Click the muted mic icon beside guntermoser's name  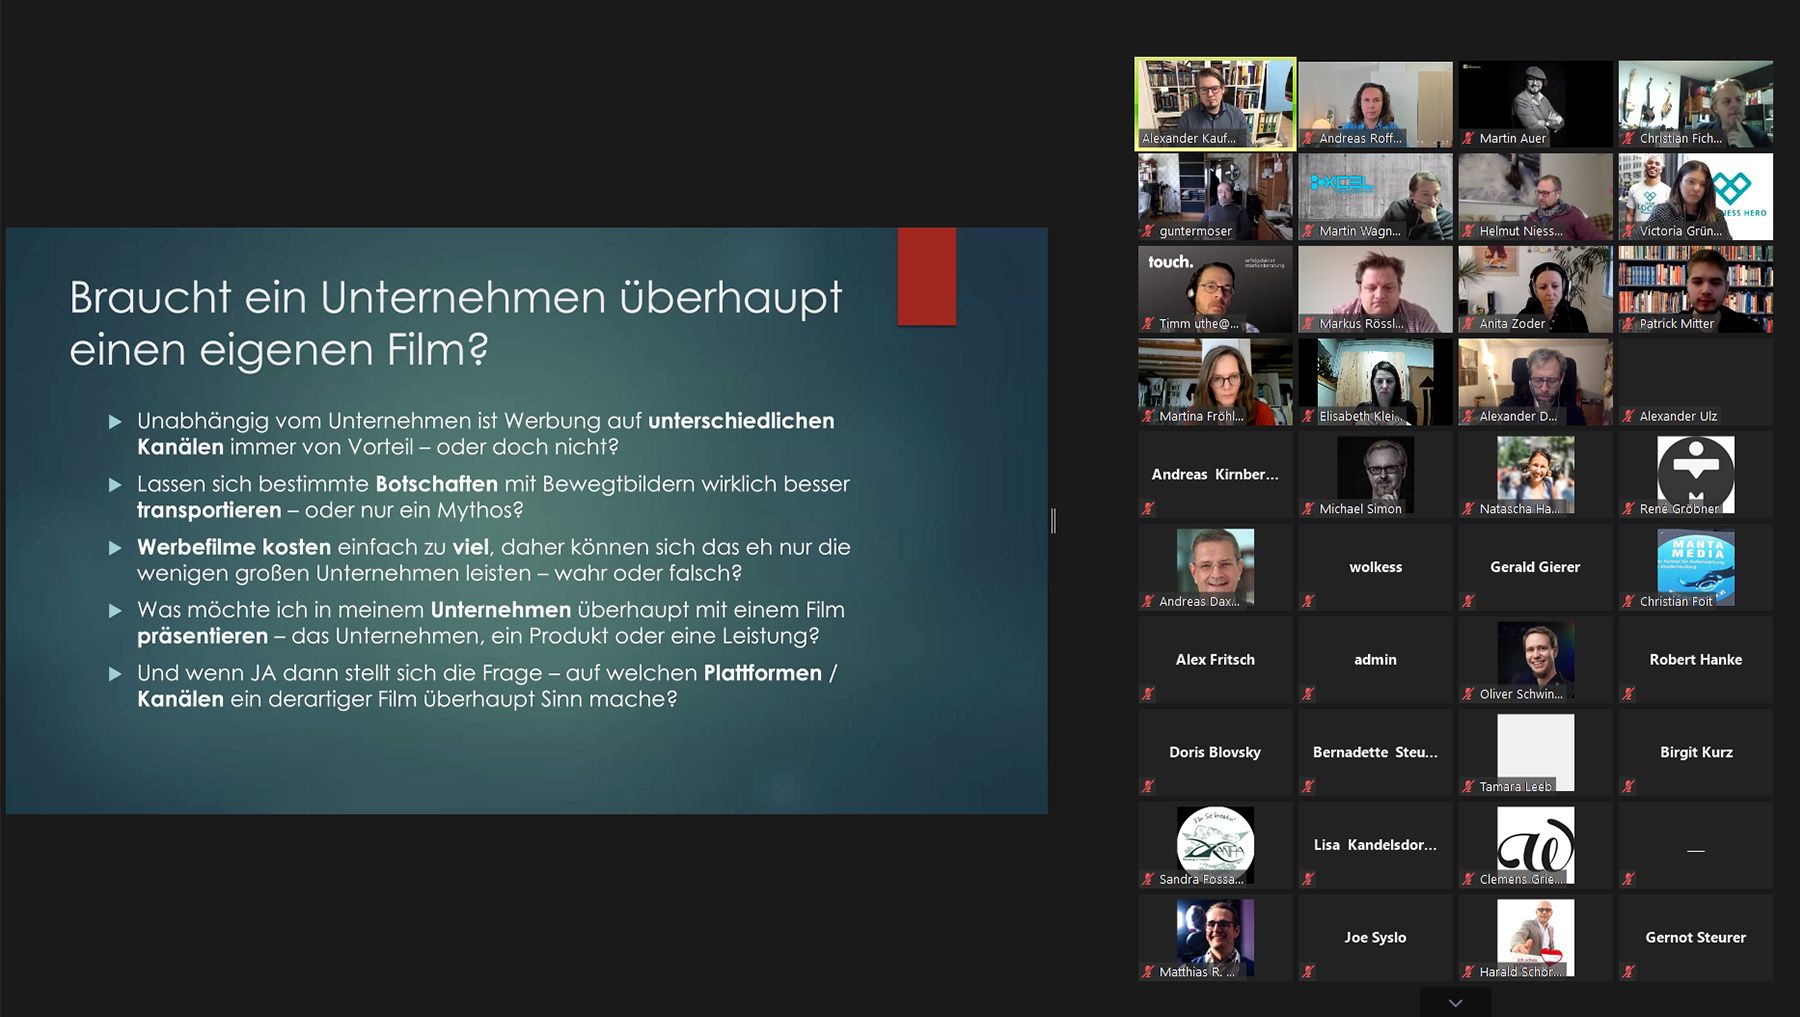coord(1148,231)
